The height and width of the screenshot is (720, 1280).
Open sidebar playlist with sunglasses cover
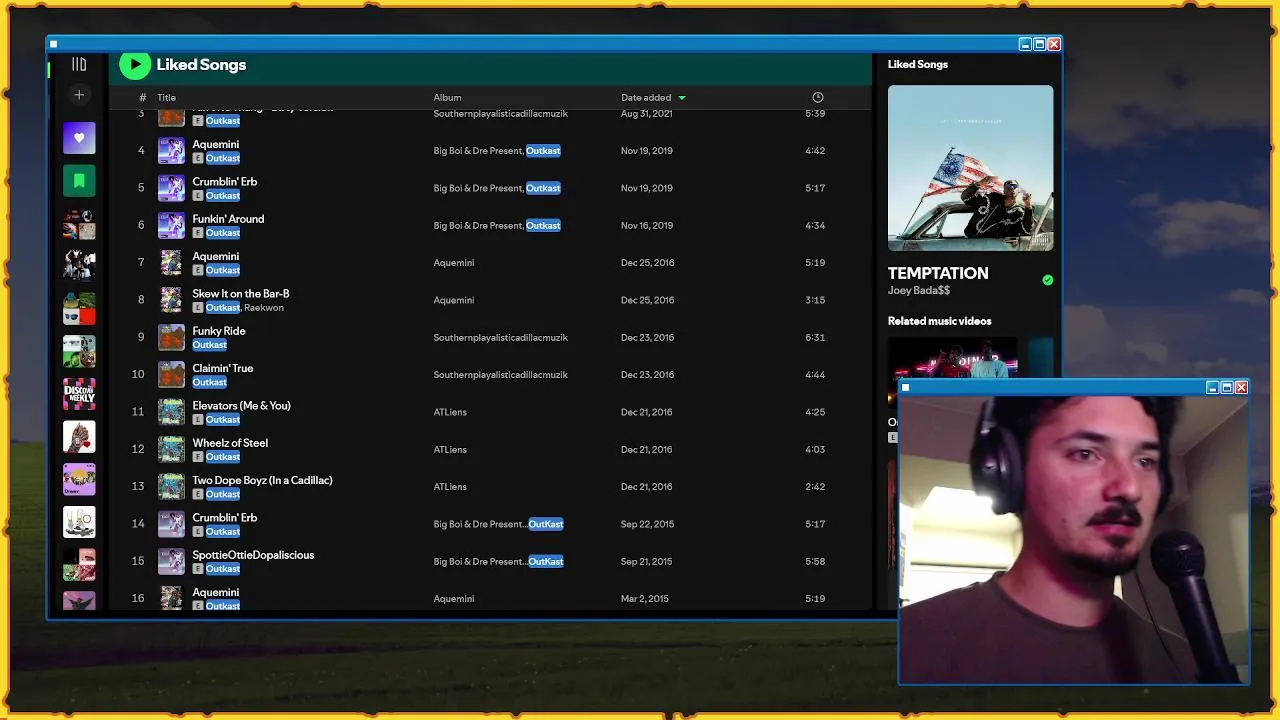point(79,309)
